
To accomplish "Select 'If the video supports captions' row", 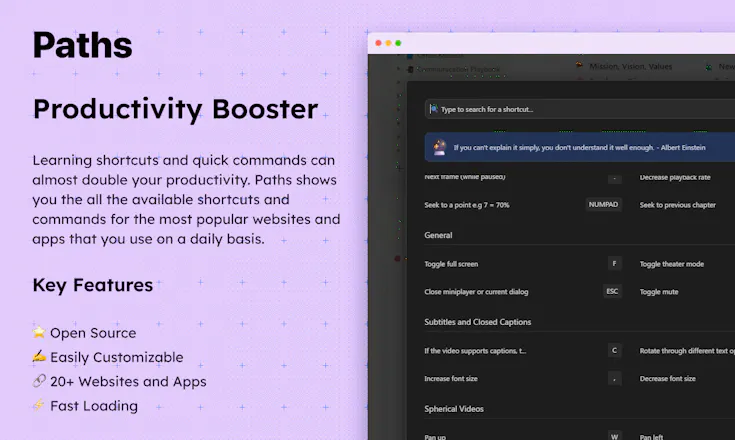I will pyautogui.click(x=475, y=351).
